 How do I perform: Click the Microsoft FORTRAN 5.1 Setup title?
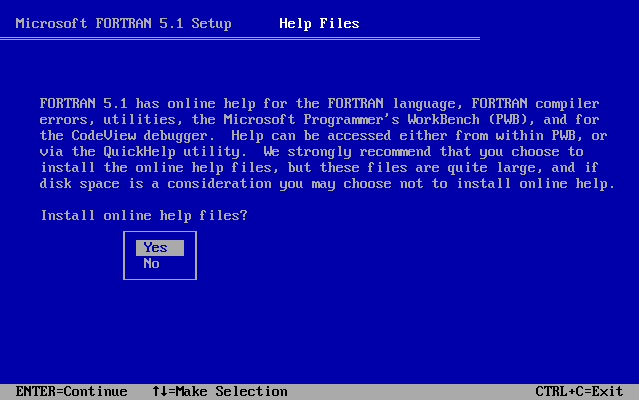pyautogui.click(x=123, y=24)
